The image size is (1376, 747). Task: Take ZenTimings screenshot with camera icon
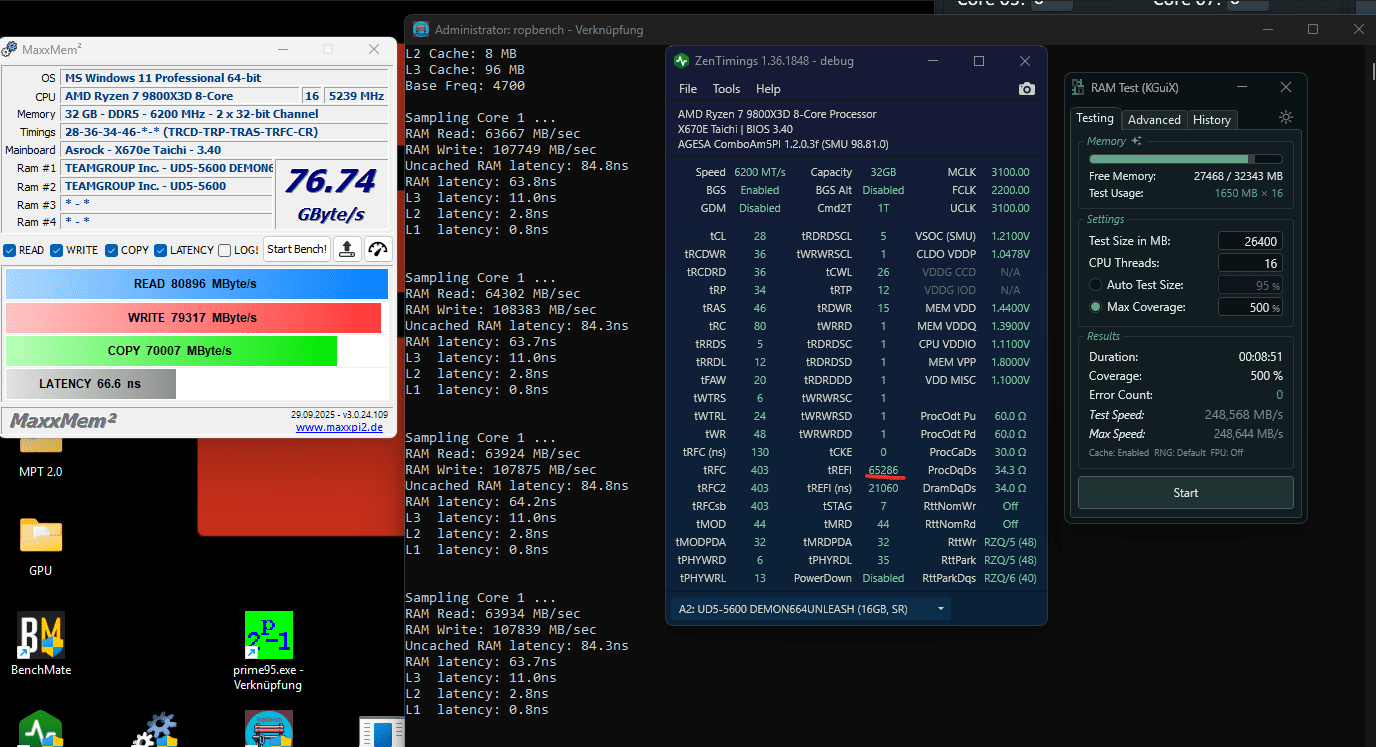point(1027,89)
